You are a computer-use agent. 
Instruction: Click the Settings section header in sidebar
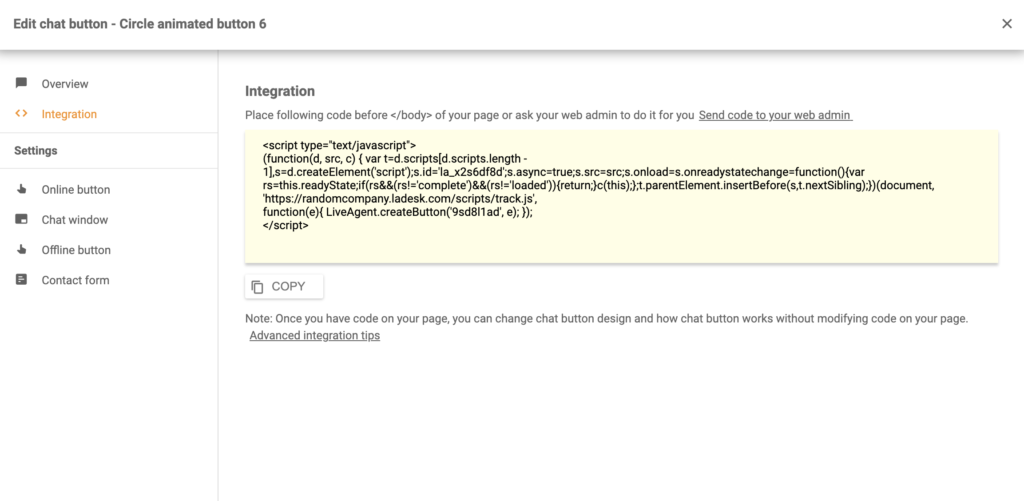[36, 151]
